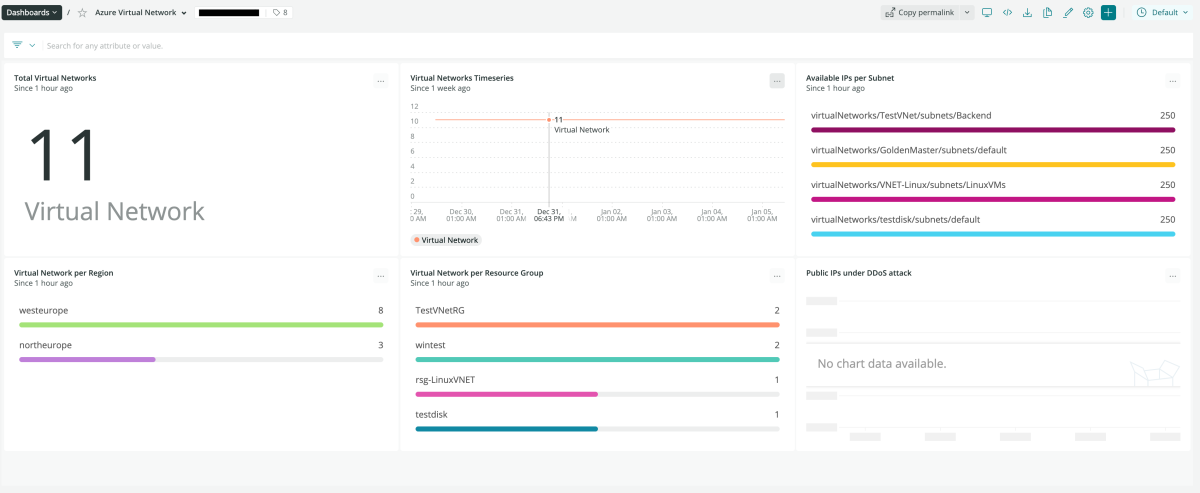Viewport: 1200px width, 493px height.
Task: Open Virtual Networks Timeseries widget menu
Action: coord(777,81)
